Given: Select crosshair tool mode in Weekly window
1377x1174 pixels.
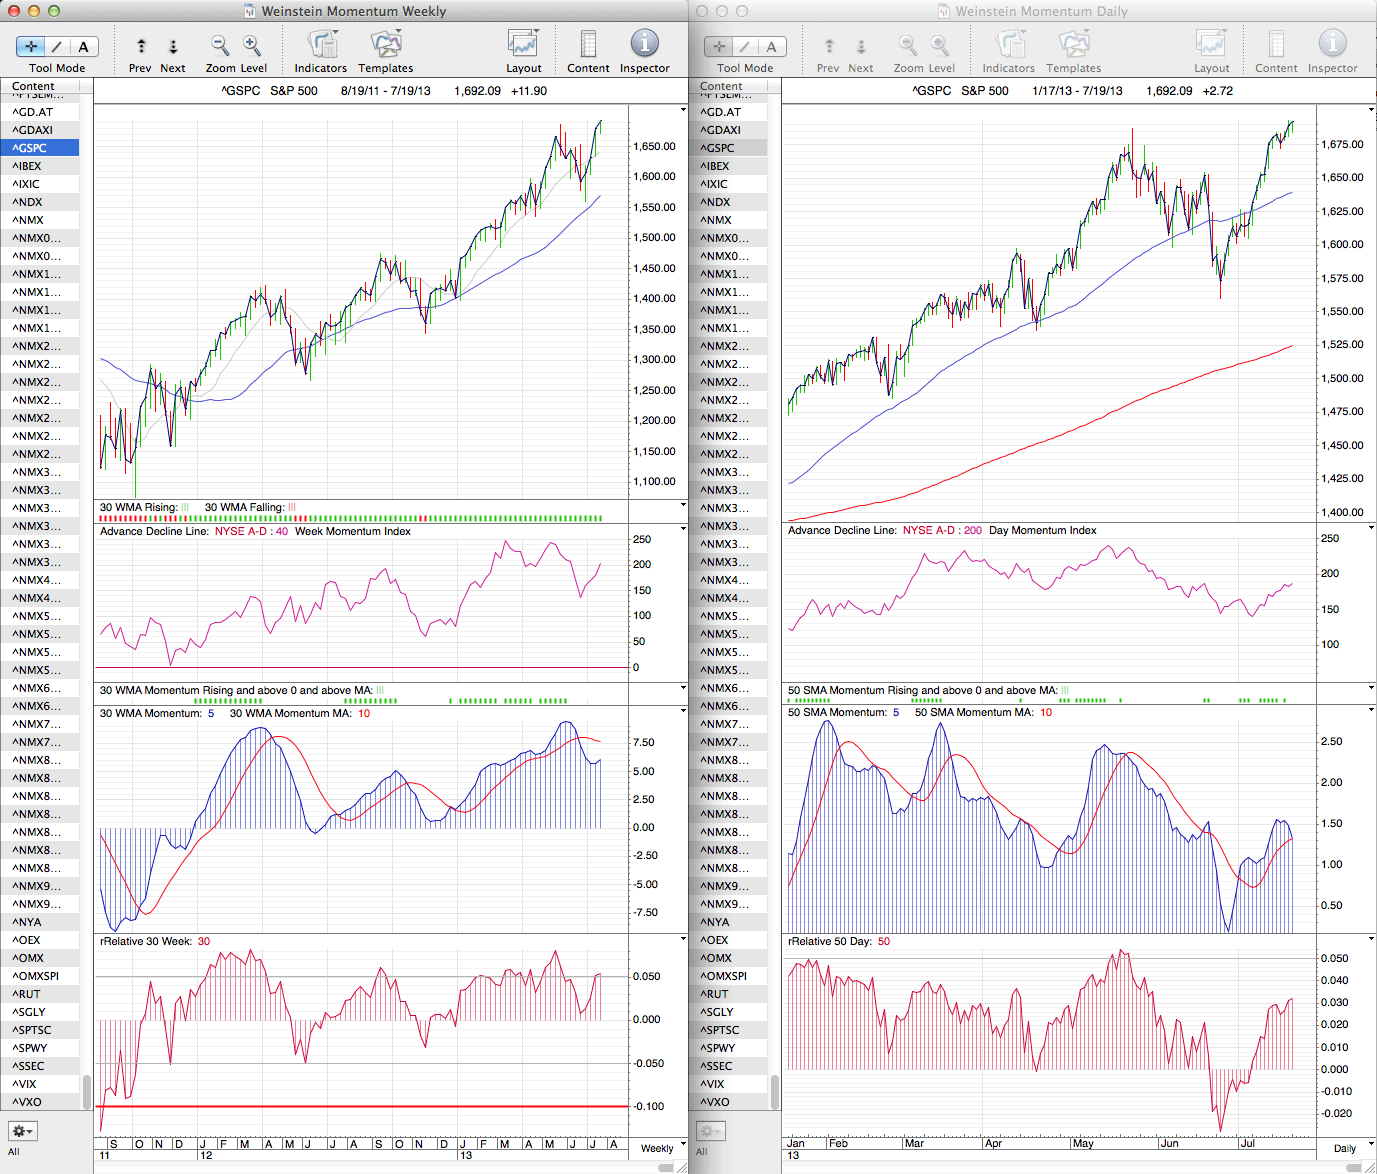Looking at the screenshot, I should (31, 47).
